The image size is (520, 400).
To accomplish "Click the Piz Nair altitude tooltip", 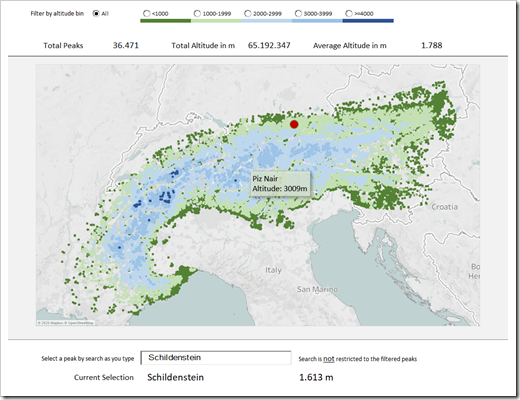I will (x=280, y=184).
